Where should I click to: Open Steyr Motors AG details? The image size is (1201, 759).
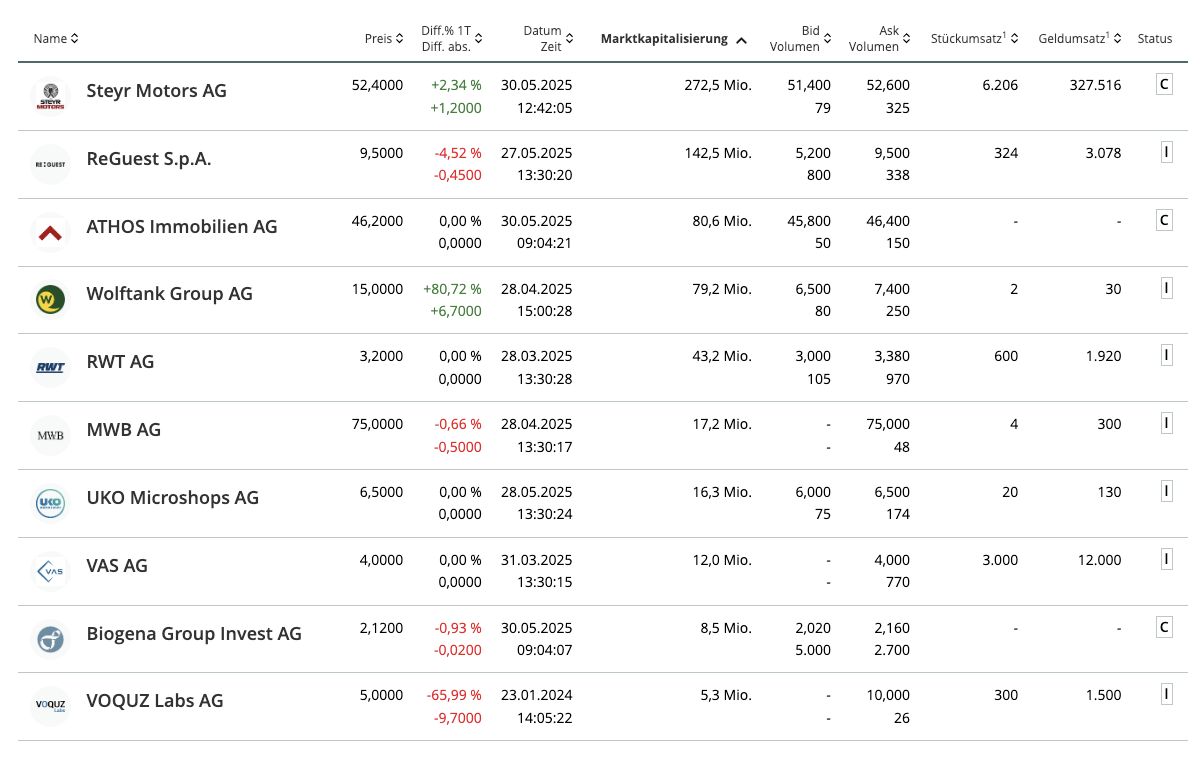(x=157, y=91)
